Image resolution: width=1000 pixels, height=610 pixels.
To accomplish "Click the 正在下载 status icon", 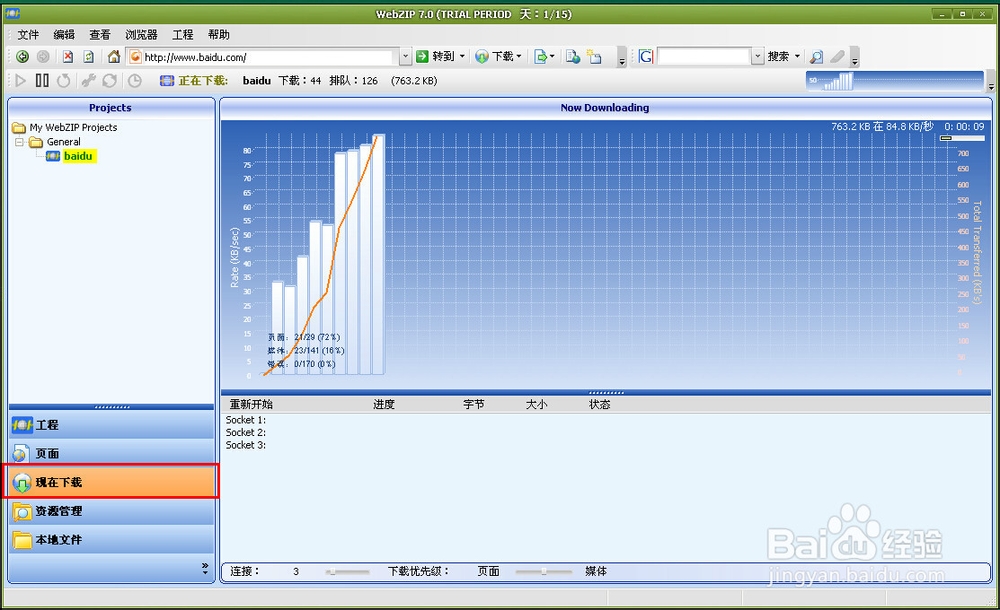I will (167, 80).
